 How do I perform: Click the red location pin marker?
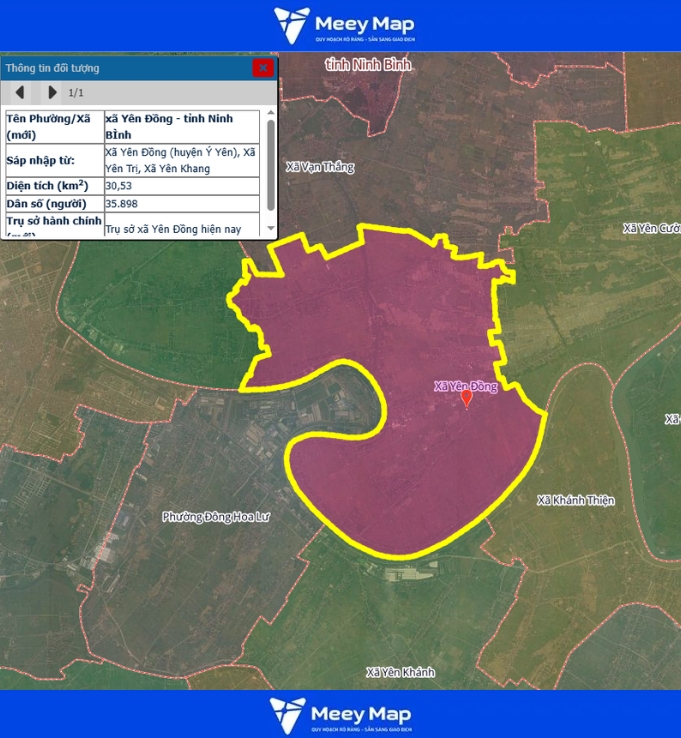click(x=466, y=399)
